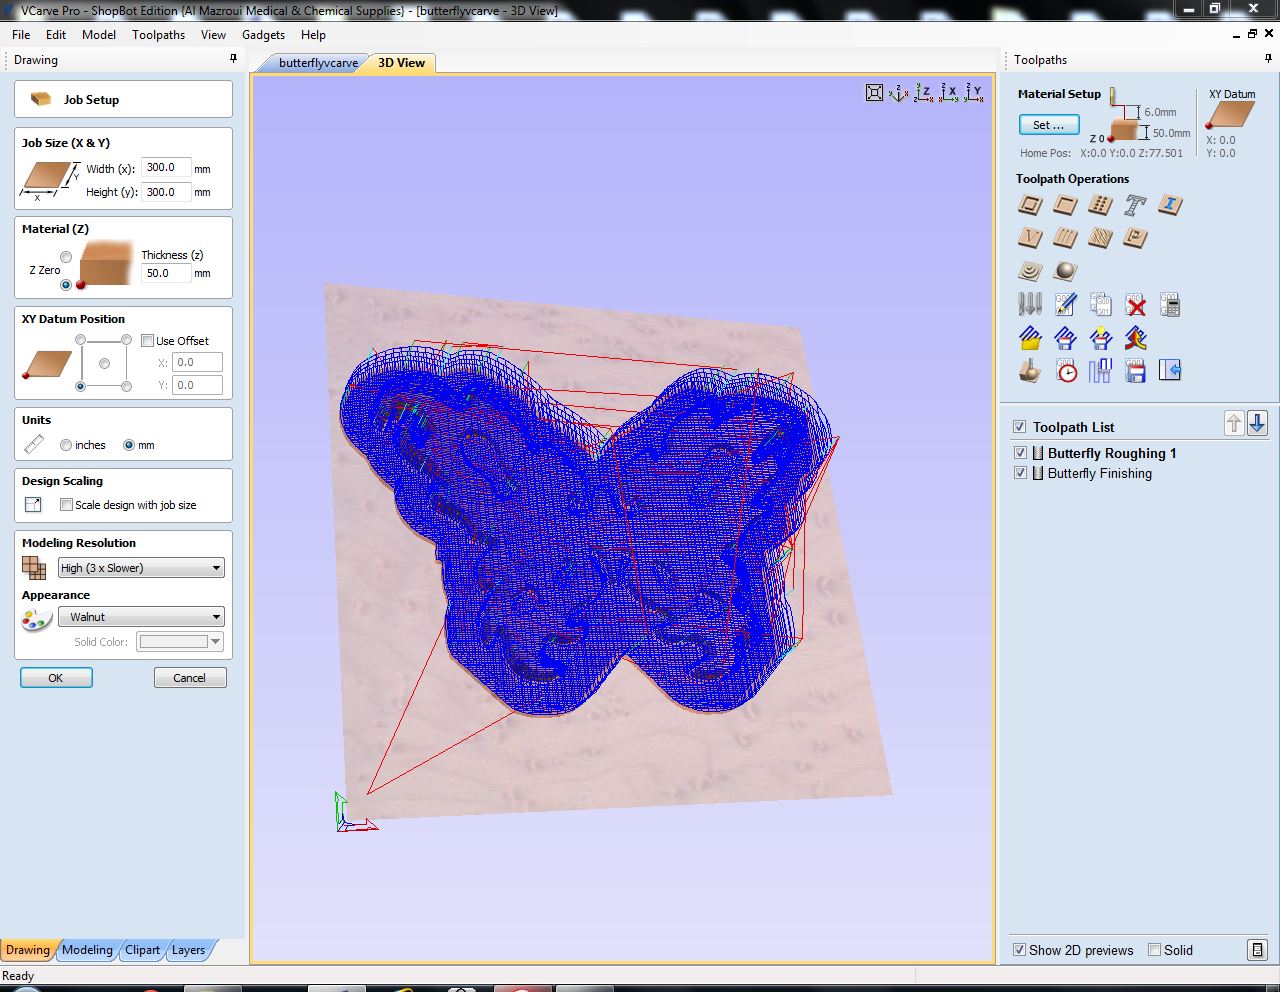
Task: Click the Recalculate toolpaths calculator icon
Action: 1170,304
